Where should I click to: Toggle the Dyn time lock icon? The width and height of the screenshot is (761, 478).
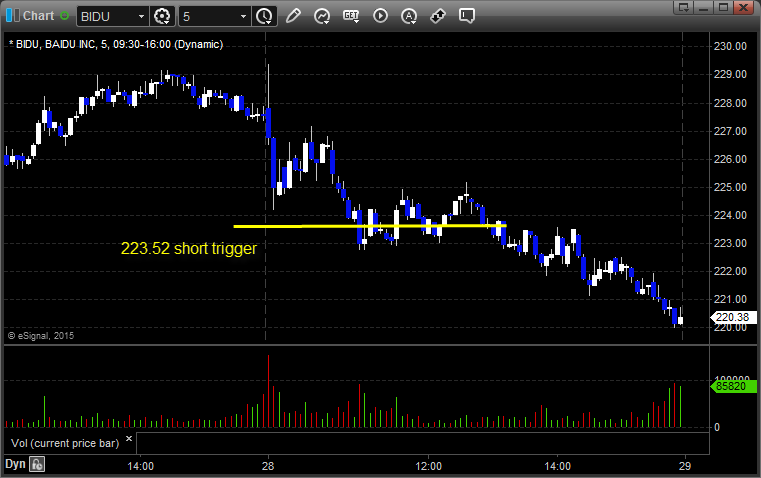(37, 464)
